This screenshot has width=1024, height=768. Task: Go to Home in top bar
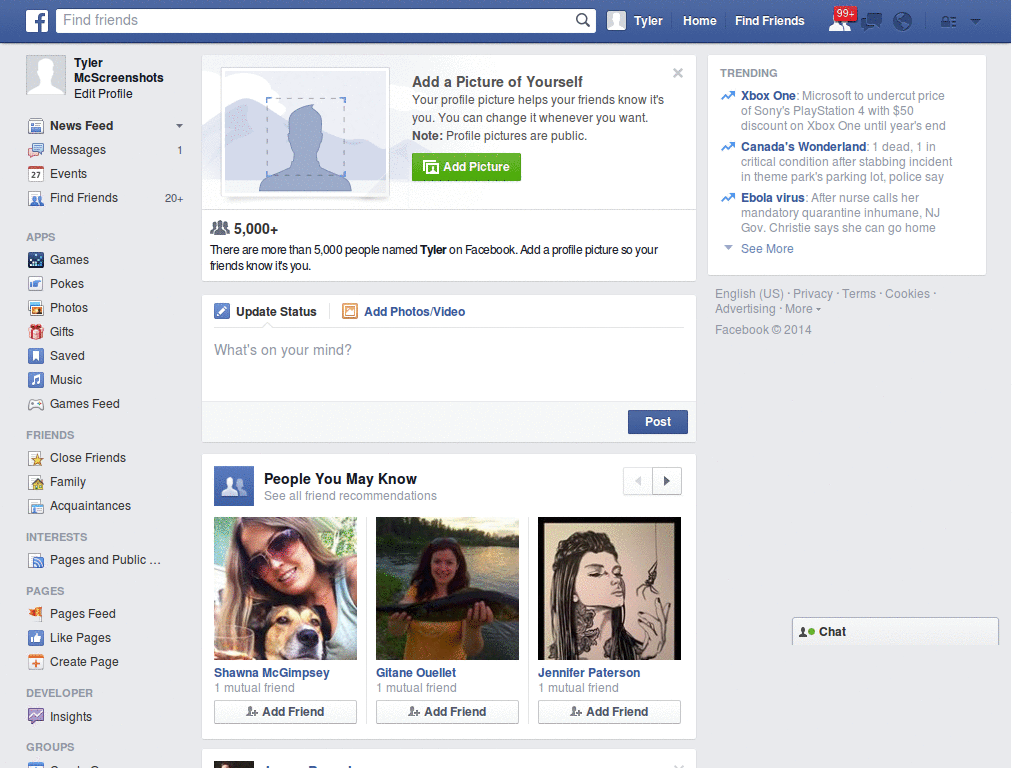click(x=699, y=21)
